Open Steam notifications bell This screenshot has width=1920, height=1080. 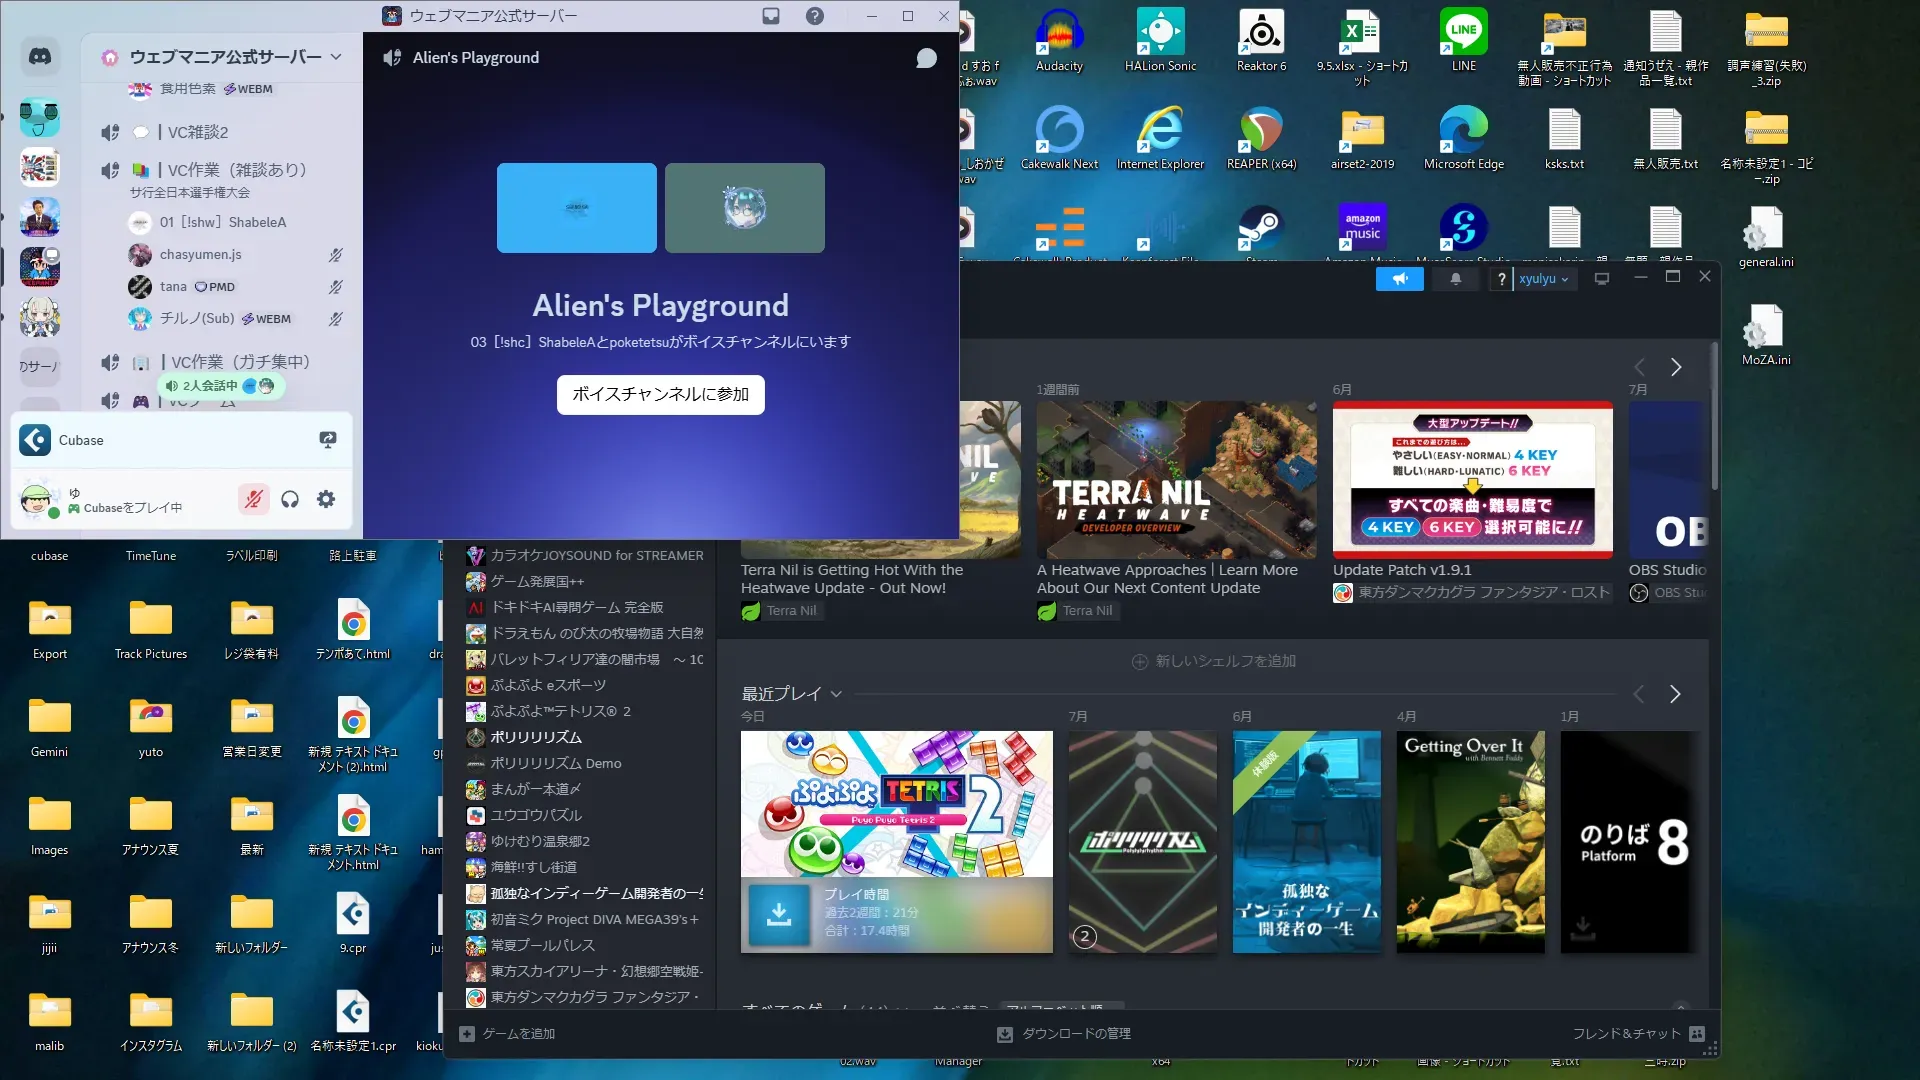pyautogui.click(x=1456, y=279)
